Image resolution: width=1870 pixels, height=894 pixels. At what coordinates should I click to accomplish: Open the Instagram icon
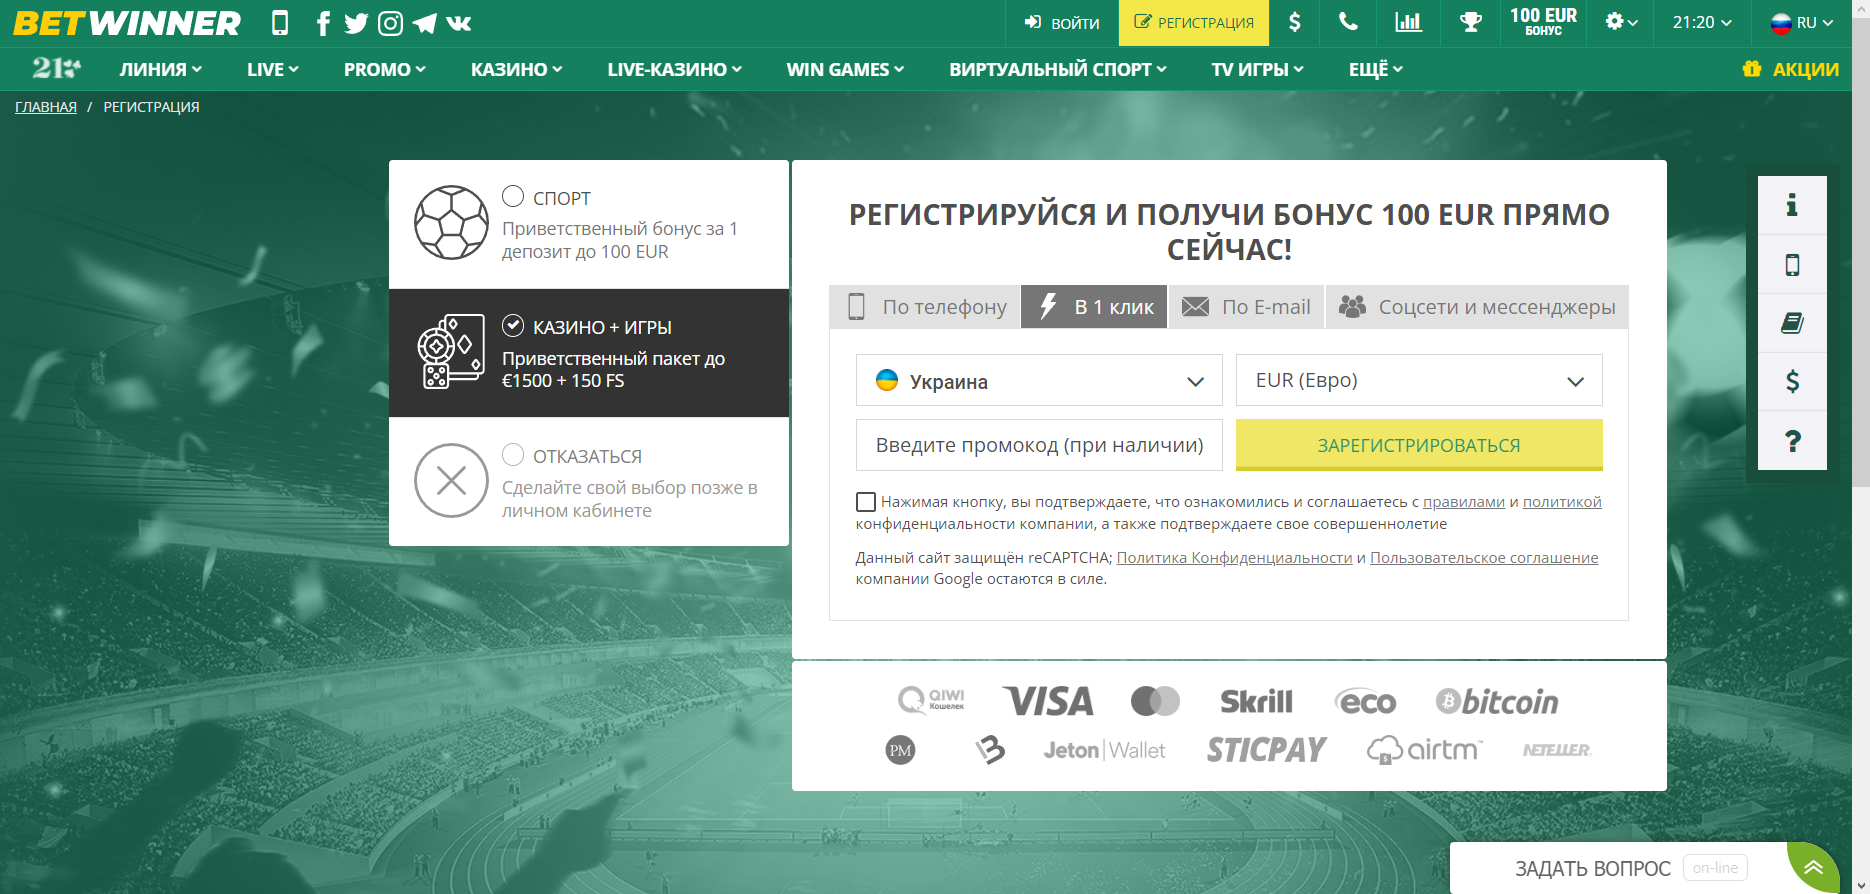tap(391, 23)
